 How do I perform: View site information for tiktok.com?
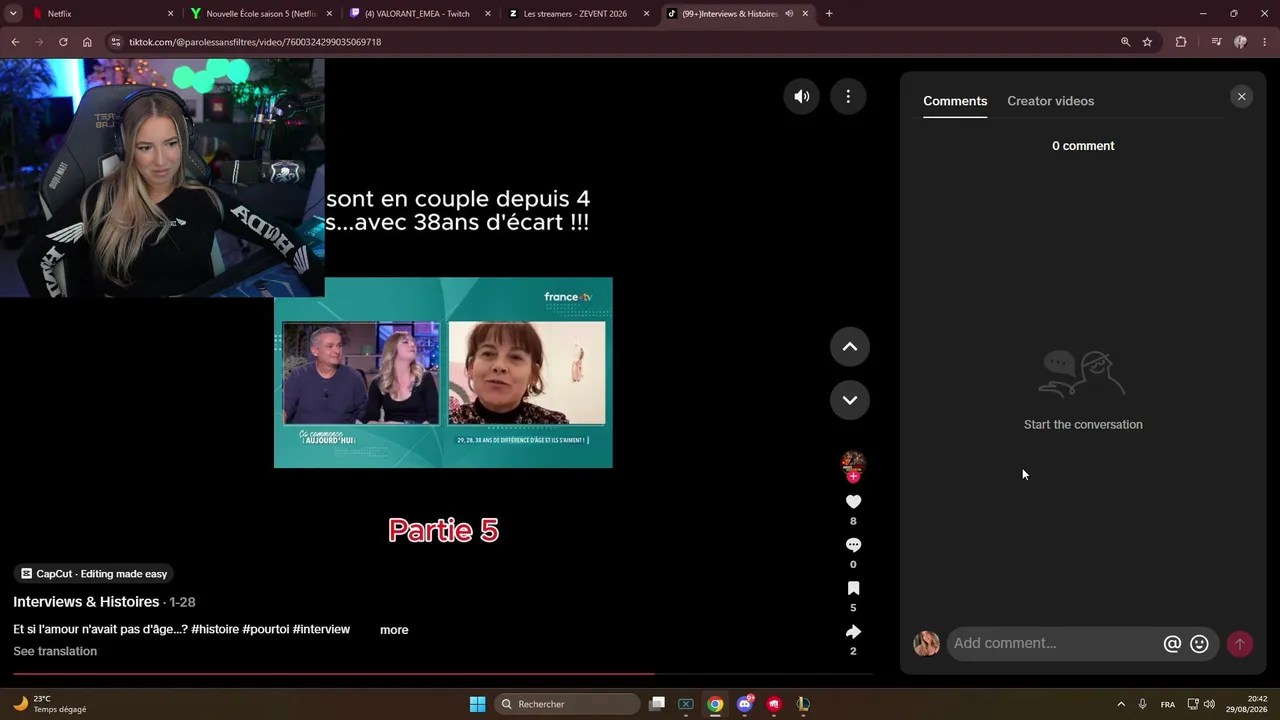click(116, 42)
